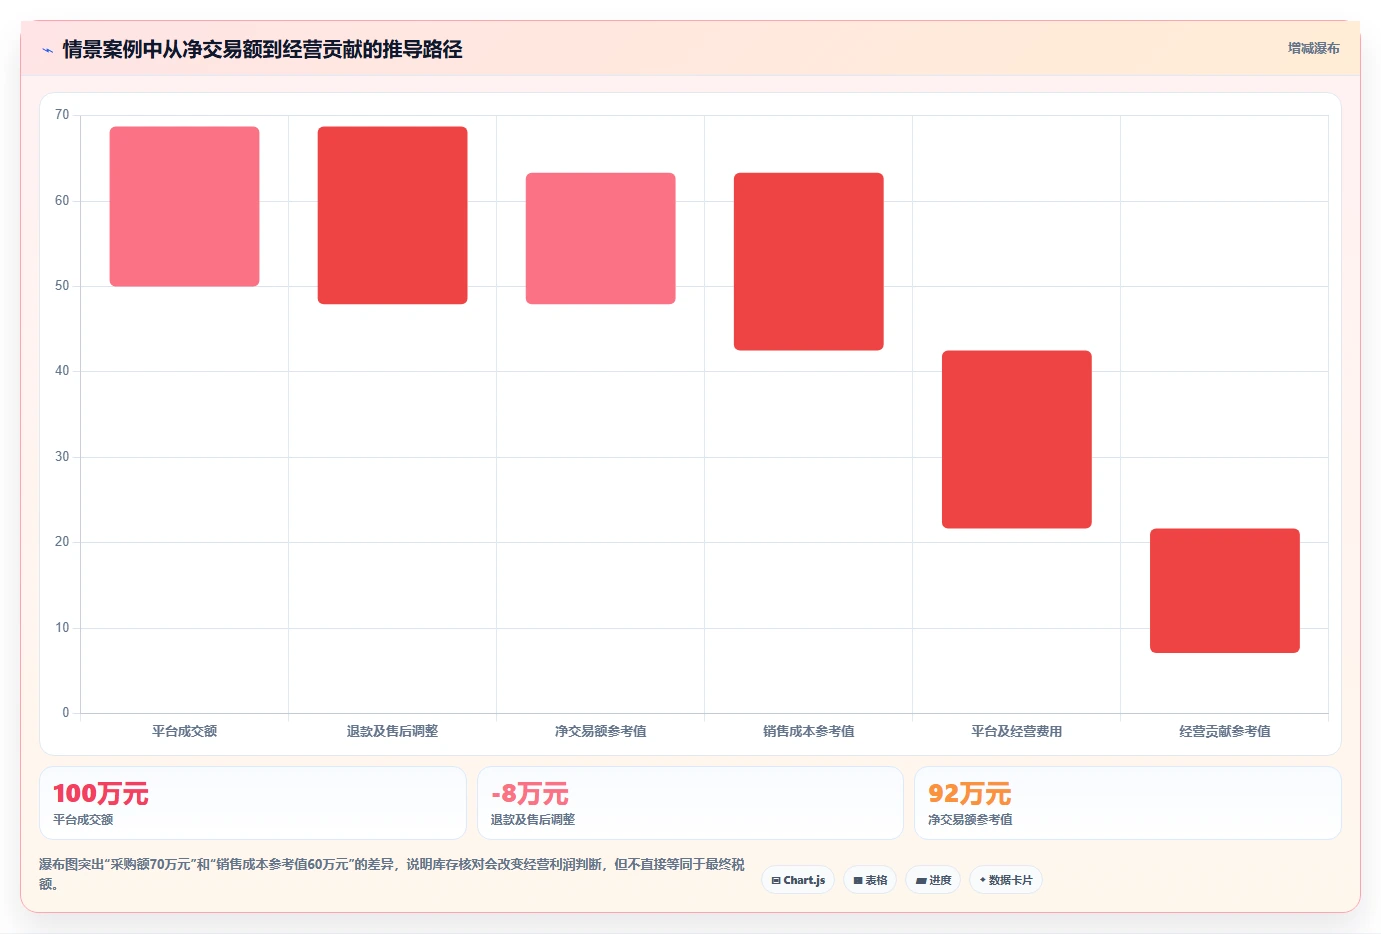Click the 销售成本参考值 waterfall bar
The image size is (1381, 934).
point(809,261)
